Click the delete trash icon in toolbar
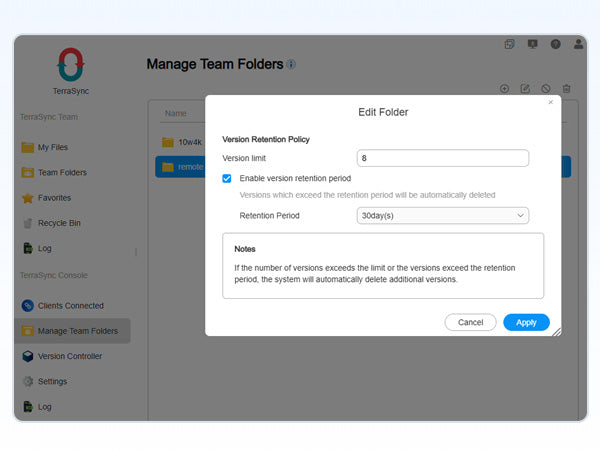 coord(566,89)
